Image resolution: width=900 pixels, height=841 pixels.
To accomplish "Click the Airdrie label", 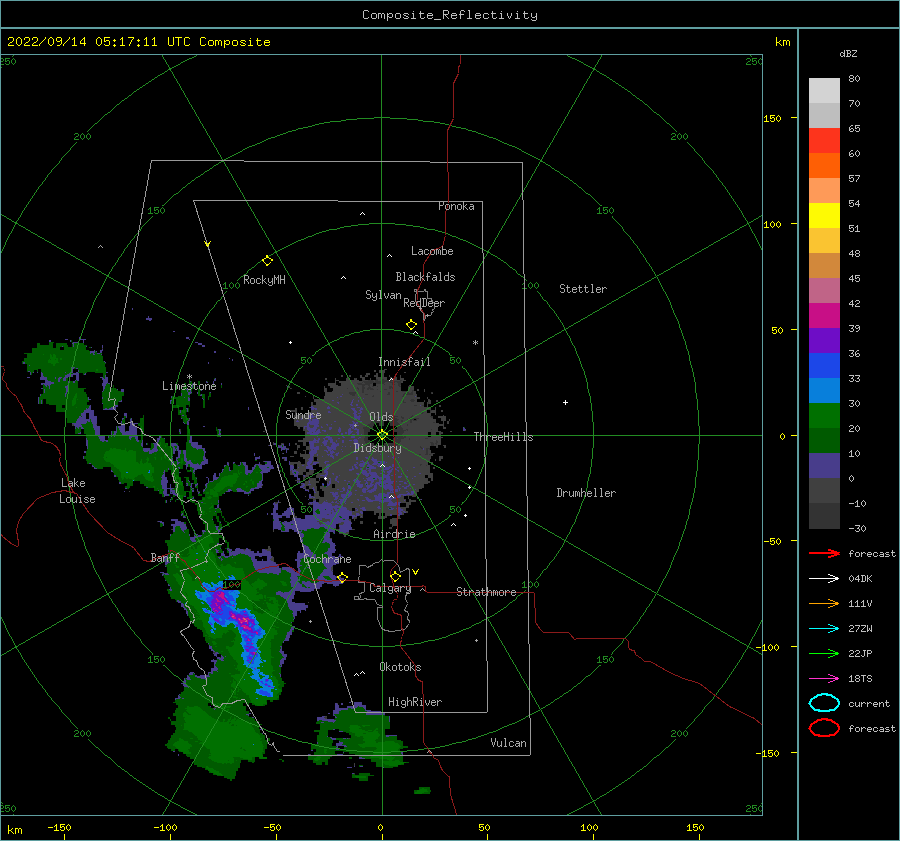I will coord(394,534).
